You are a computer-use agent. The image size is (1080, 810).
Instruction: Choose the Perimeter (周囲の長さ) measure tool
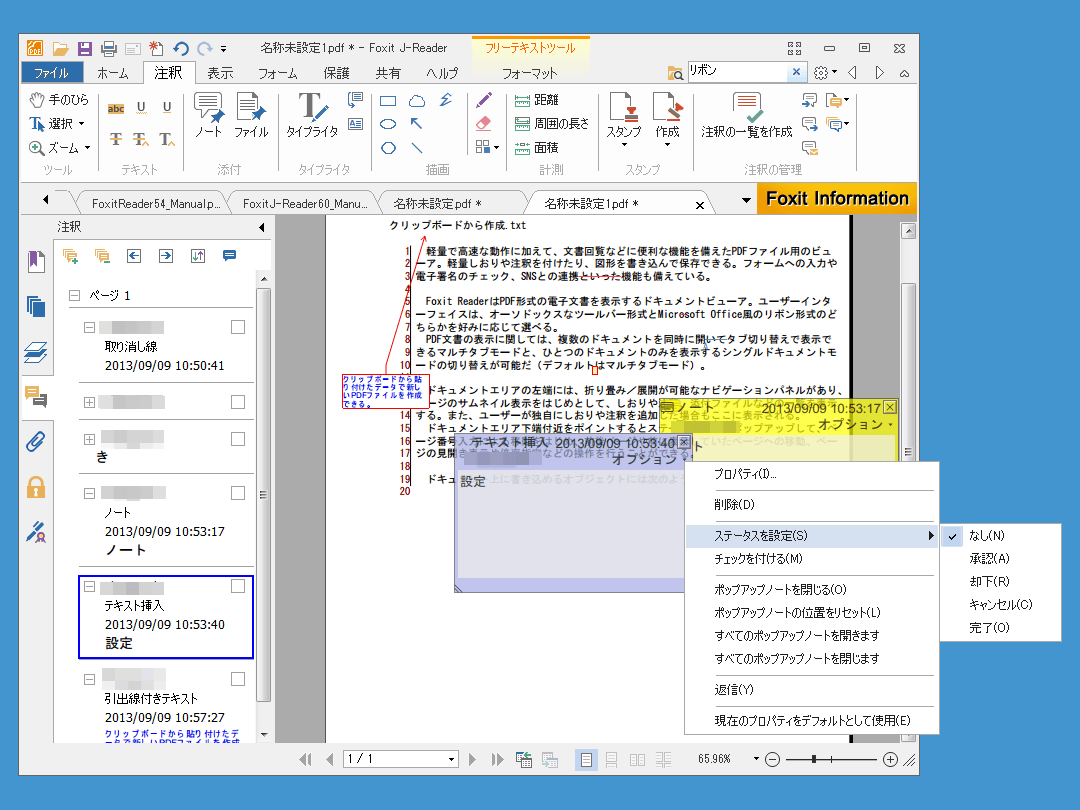pos(552,124)
